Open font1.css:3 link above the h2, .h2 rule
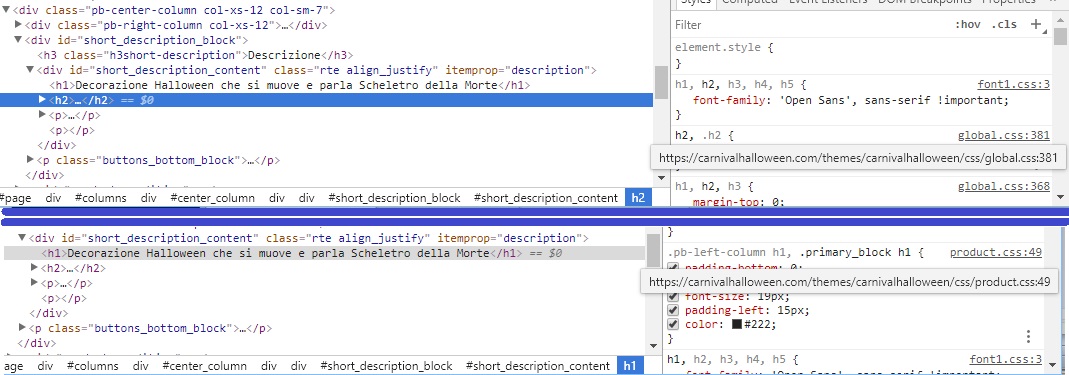1069x375 pixels. click(1013, 85)
